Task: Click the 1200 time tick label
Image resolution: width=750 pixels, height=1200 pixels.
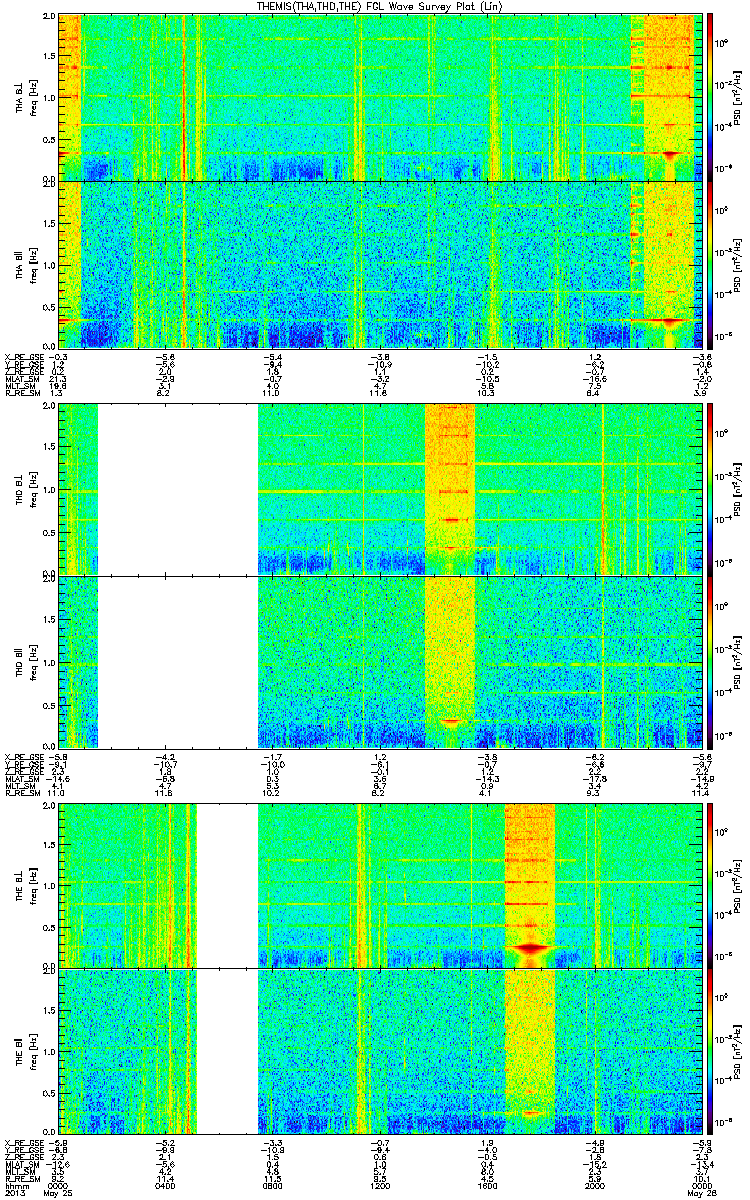Action: (x=379, y=1186)
